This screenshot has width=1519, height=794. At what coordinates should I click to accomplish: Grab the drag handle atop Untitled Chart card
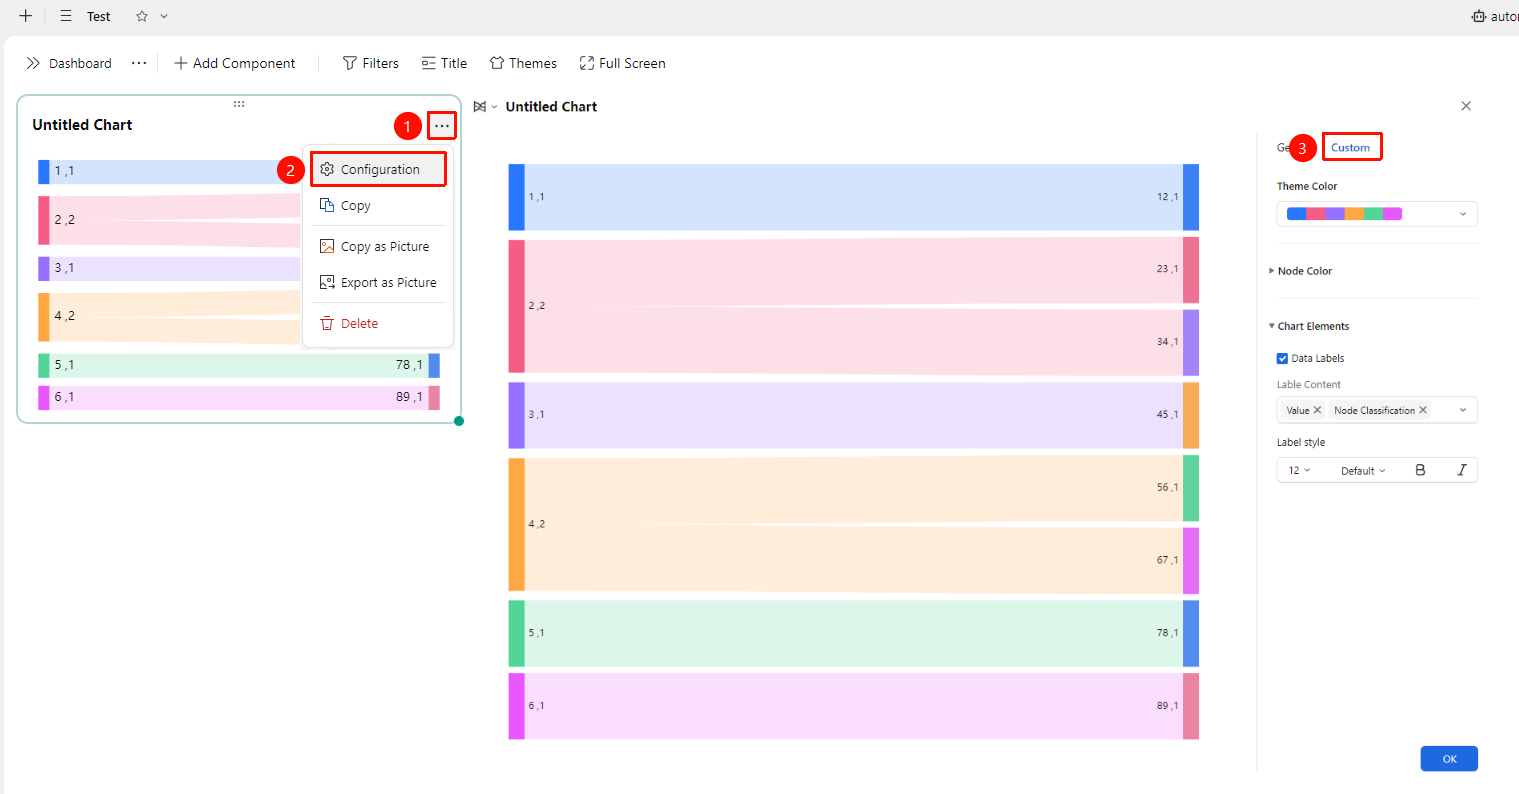[239, 104]
